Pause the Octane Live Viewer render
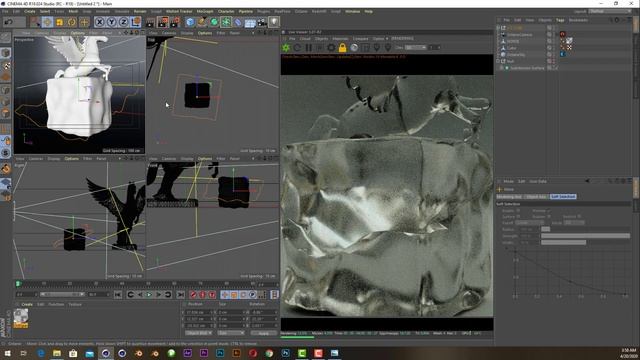The image size is (640, 360). 309,48
